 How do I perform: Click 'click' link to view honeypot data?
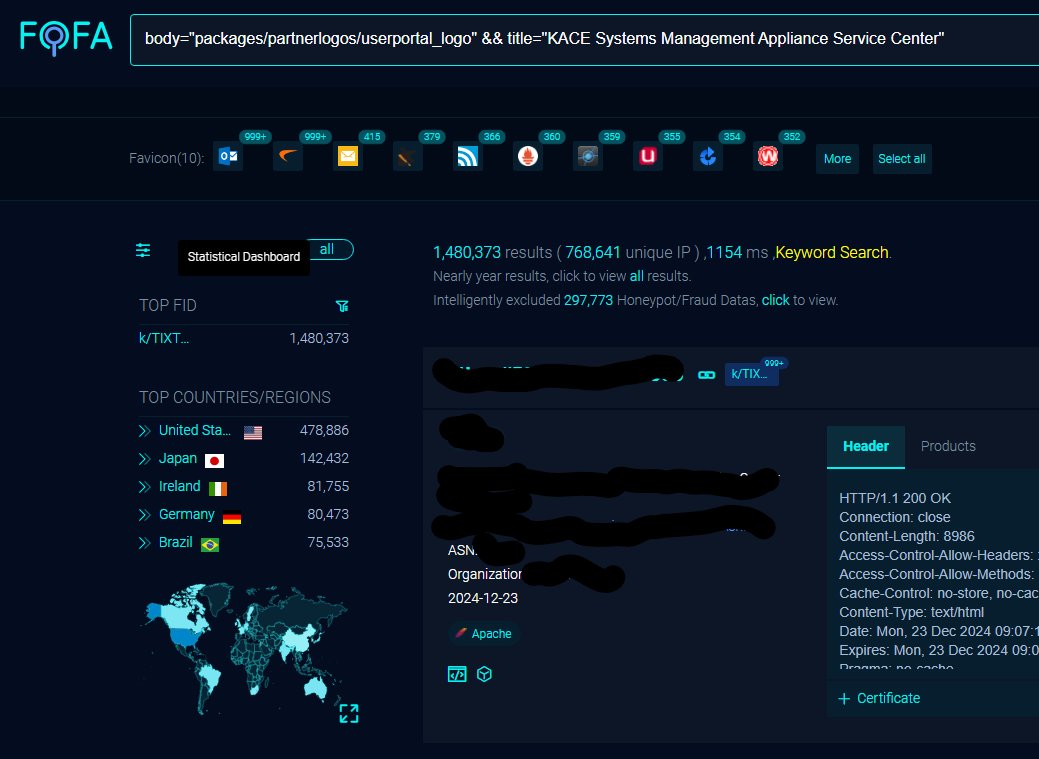(x=775, y=300)
